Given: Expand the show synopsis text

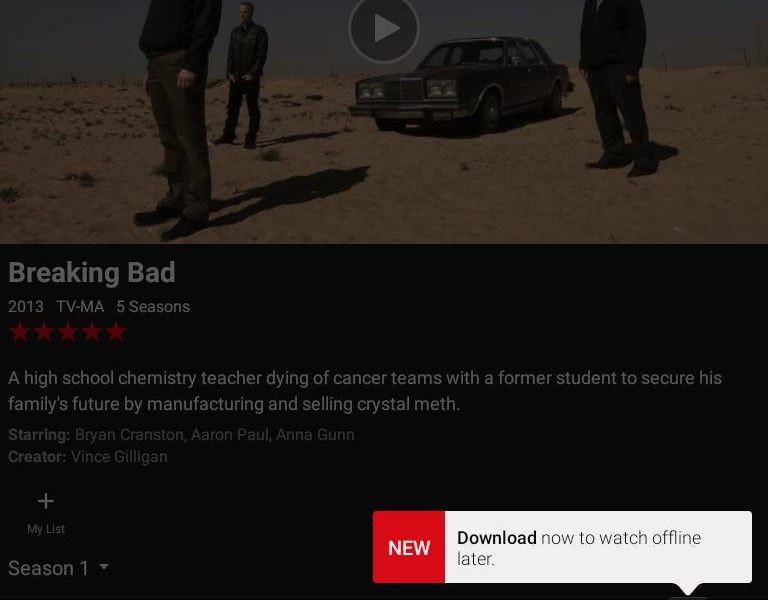Looking at the screenshot, I should (365, 391).
